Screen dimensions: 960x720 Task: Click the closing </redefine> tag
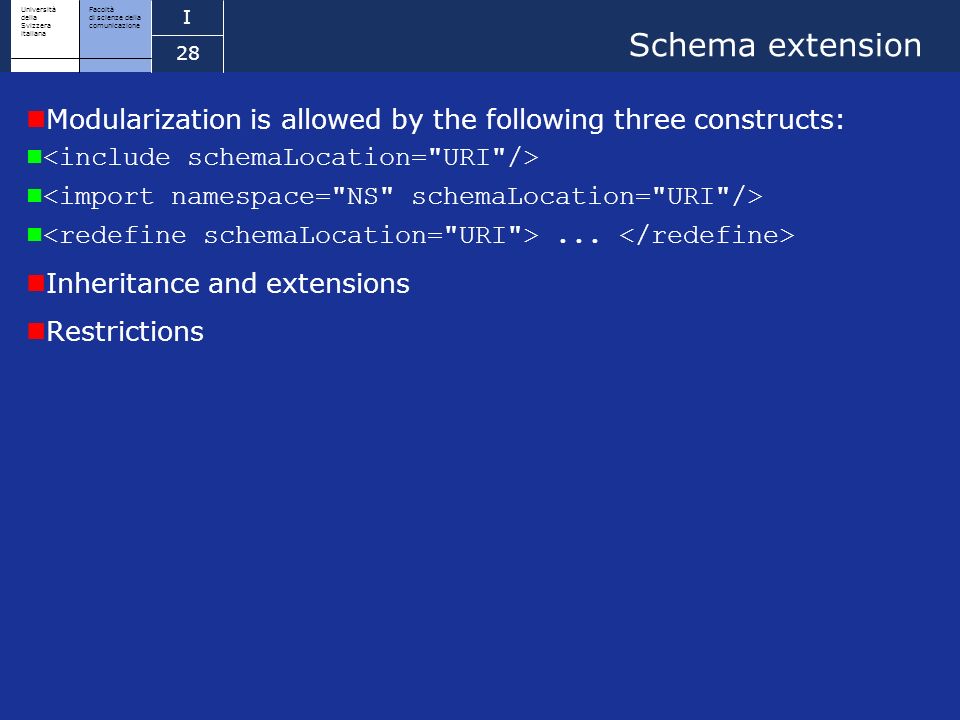(x=707, y=236)
